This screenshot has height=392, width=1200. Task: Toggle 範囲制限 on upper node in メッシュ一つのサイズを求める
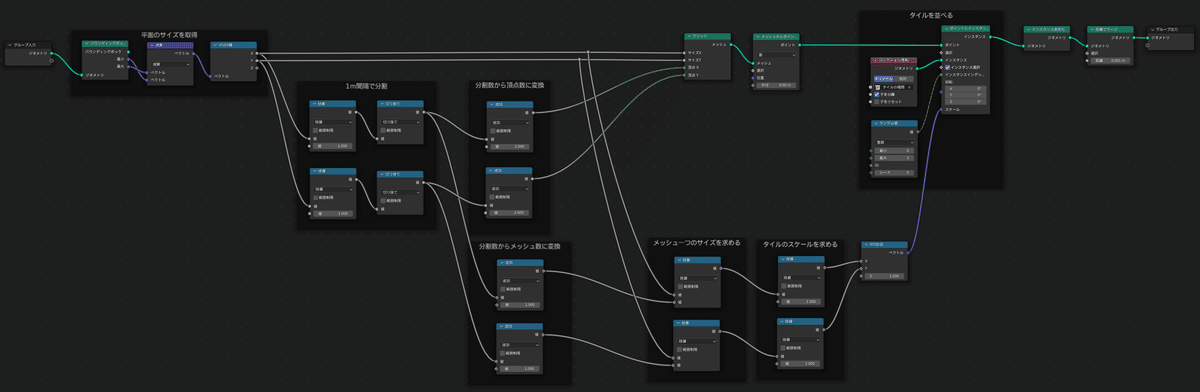point(680,286)
